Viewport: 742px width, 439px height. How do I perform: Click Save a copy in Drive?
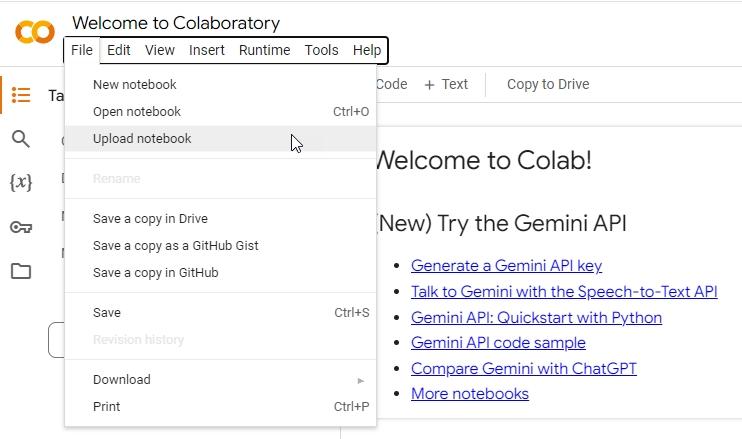click(x=150, y=219)
